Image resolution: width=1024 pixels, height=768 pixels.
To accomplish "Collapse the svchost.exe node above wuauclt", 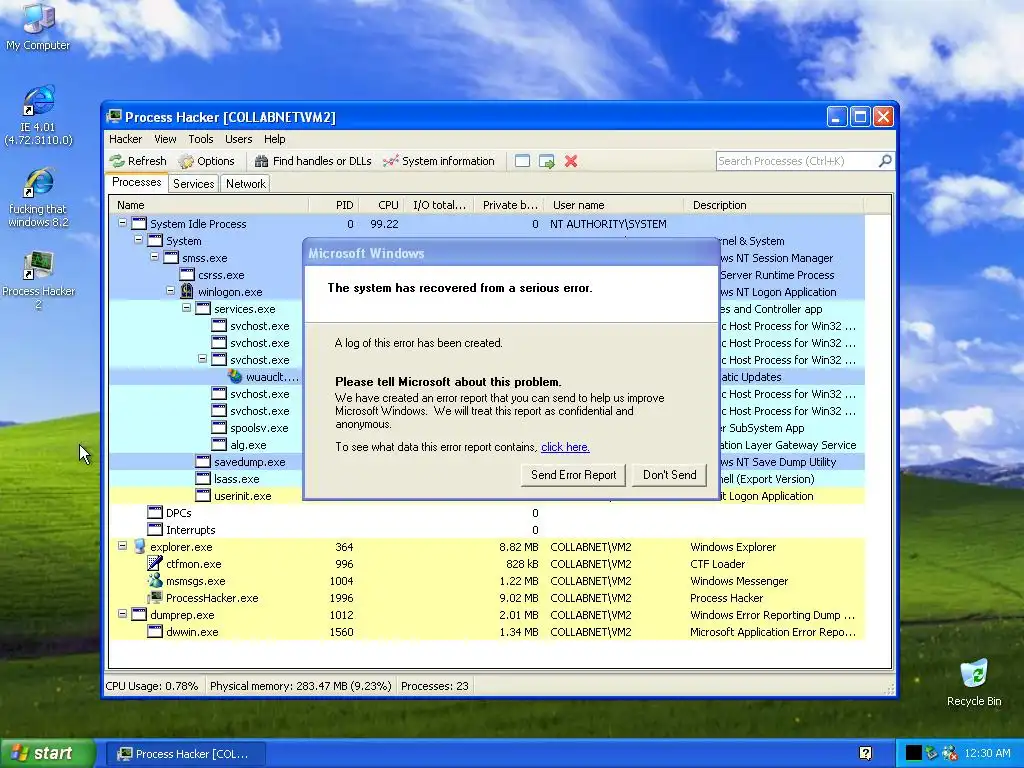I will click(202, 359).
